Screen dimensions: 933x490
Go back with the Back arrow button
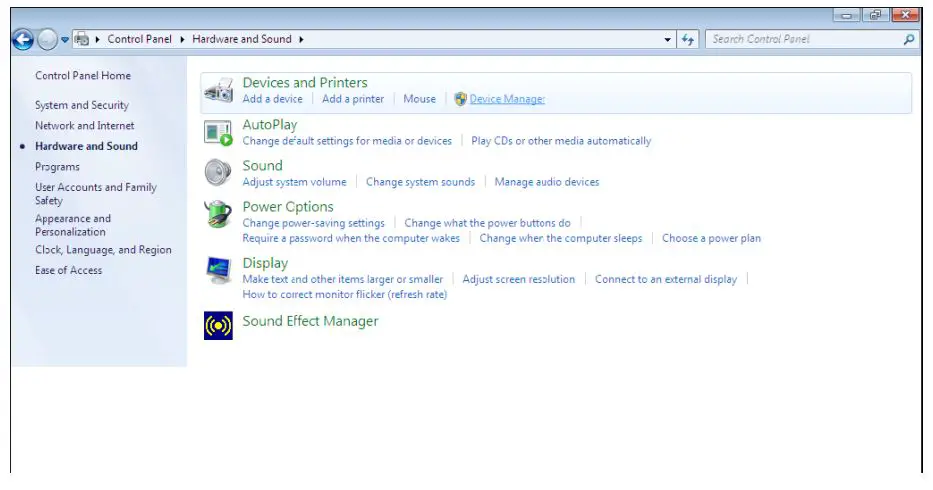coord(23,40)
